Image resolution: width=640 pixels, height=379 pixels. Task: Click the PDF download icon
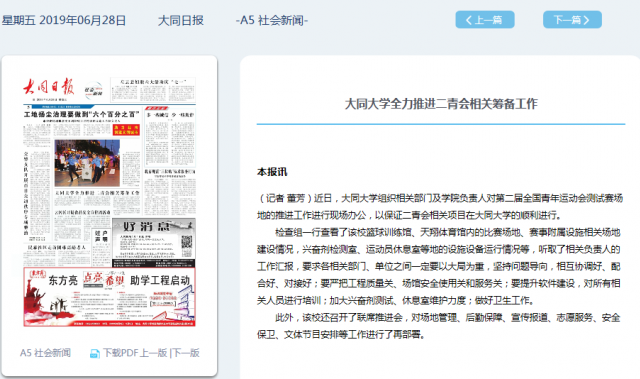click(x=95, y=353)
